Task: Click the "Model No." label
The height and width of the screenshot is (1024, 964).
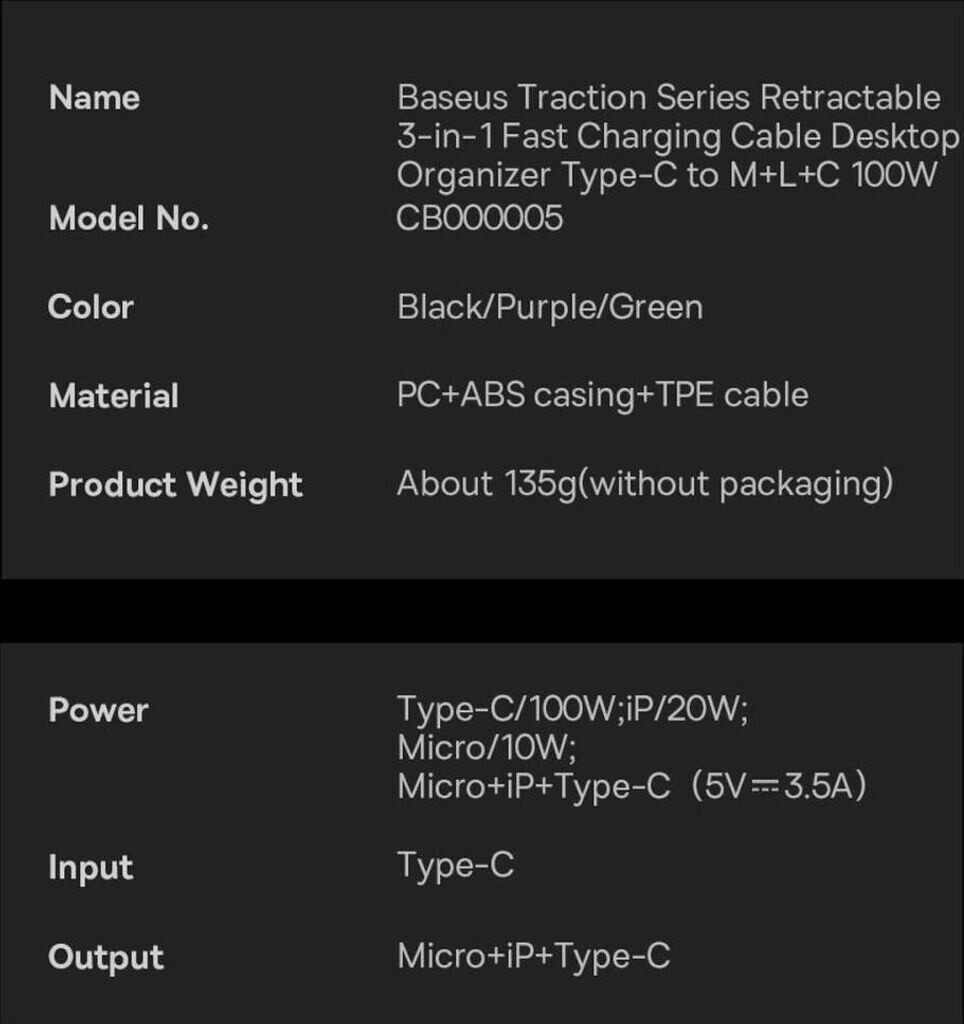Action: [x=129, y=218]
